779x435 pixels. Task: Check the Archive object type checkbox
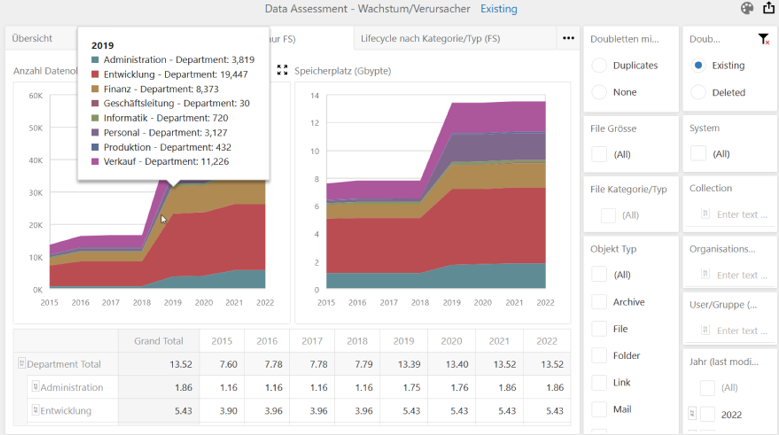coord(599,302)
